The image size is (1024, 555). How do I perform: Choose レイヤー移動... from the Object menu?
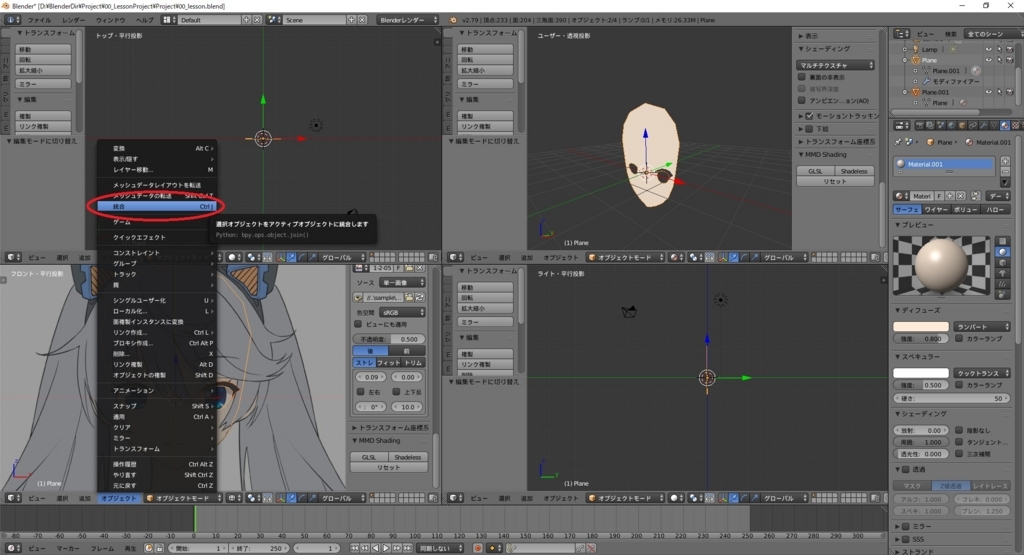click(x=157, y=170)
